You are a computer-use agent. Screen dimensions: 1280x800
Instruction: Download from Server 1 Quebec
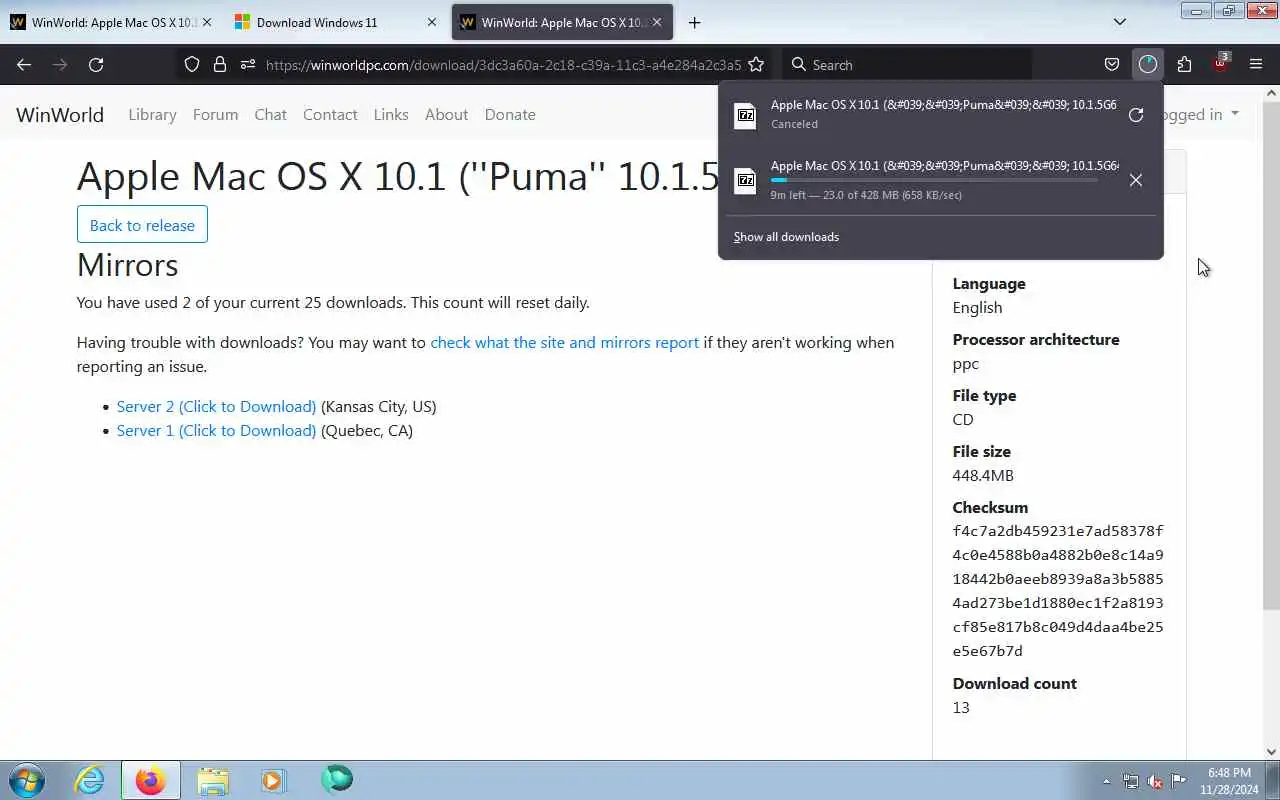[216, 430]
